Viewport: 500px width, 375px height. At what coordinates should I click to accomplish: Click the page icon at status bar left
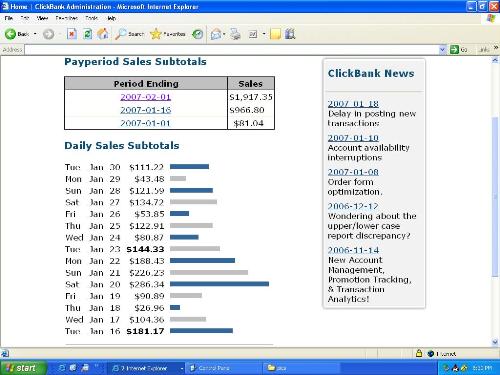tap(5, 353)
